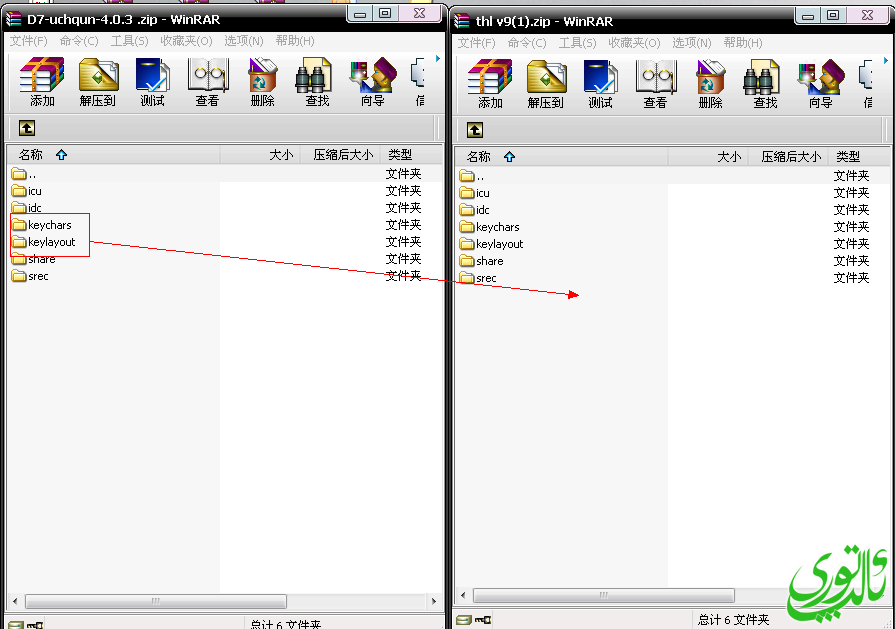Open File (文件) menu in left window
The height and width of the screenshot is (629, 895).
coord(28,41)
